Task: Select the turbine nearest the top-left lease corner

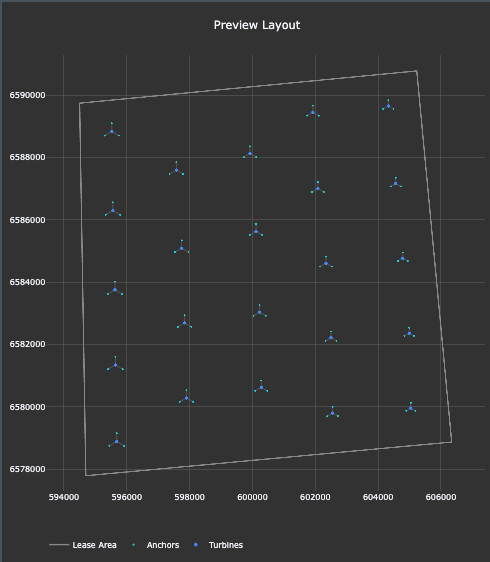Action: [x=112, y=132]
